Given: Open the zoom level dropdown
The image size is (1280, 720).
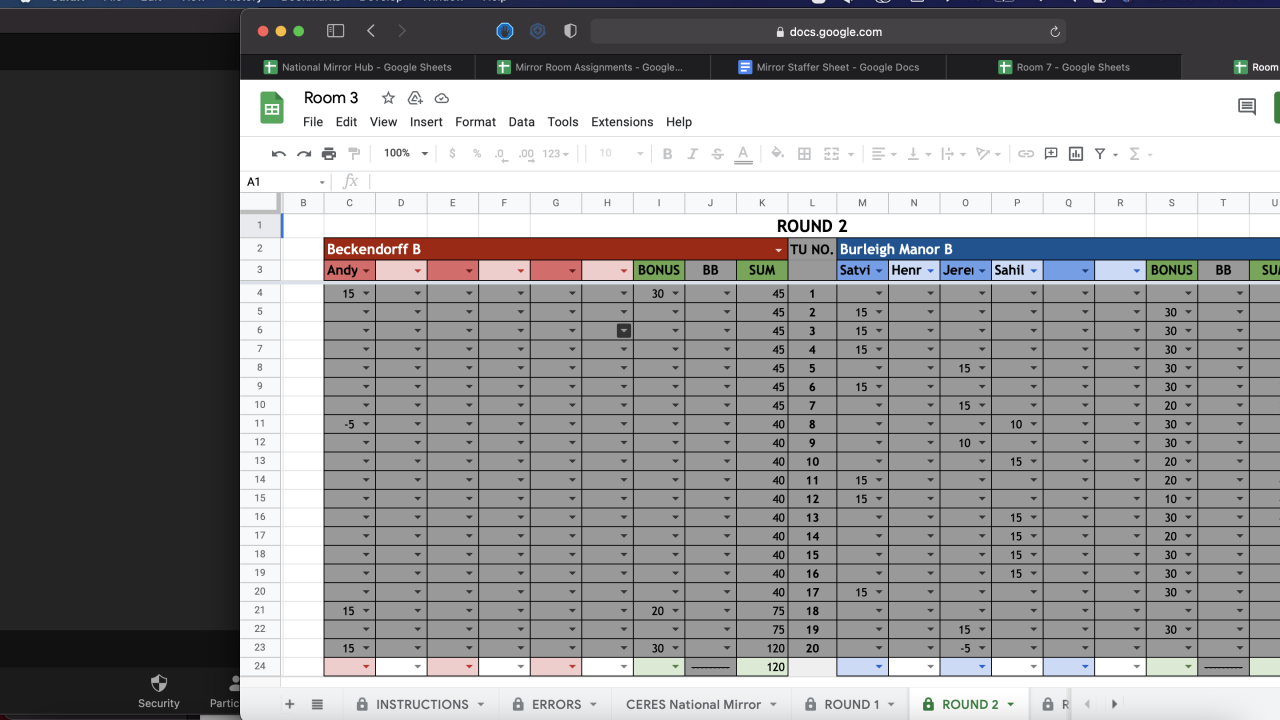Looking at the screenshot, I should point(406,154).
